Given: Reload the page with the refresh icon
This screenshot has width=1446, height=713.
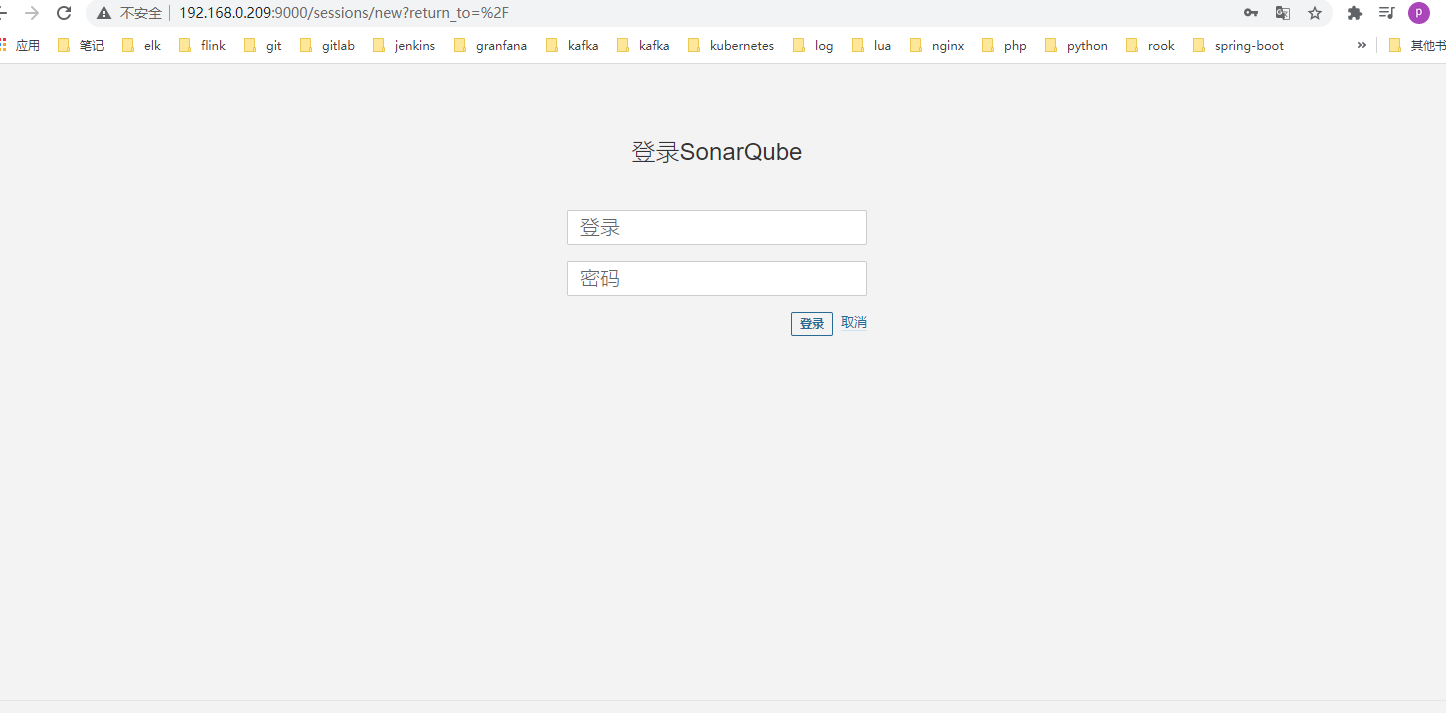Looking at the screenshot, I should [64, 13].
